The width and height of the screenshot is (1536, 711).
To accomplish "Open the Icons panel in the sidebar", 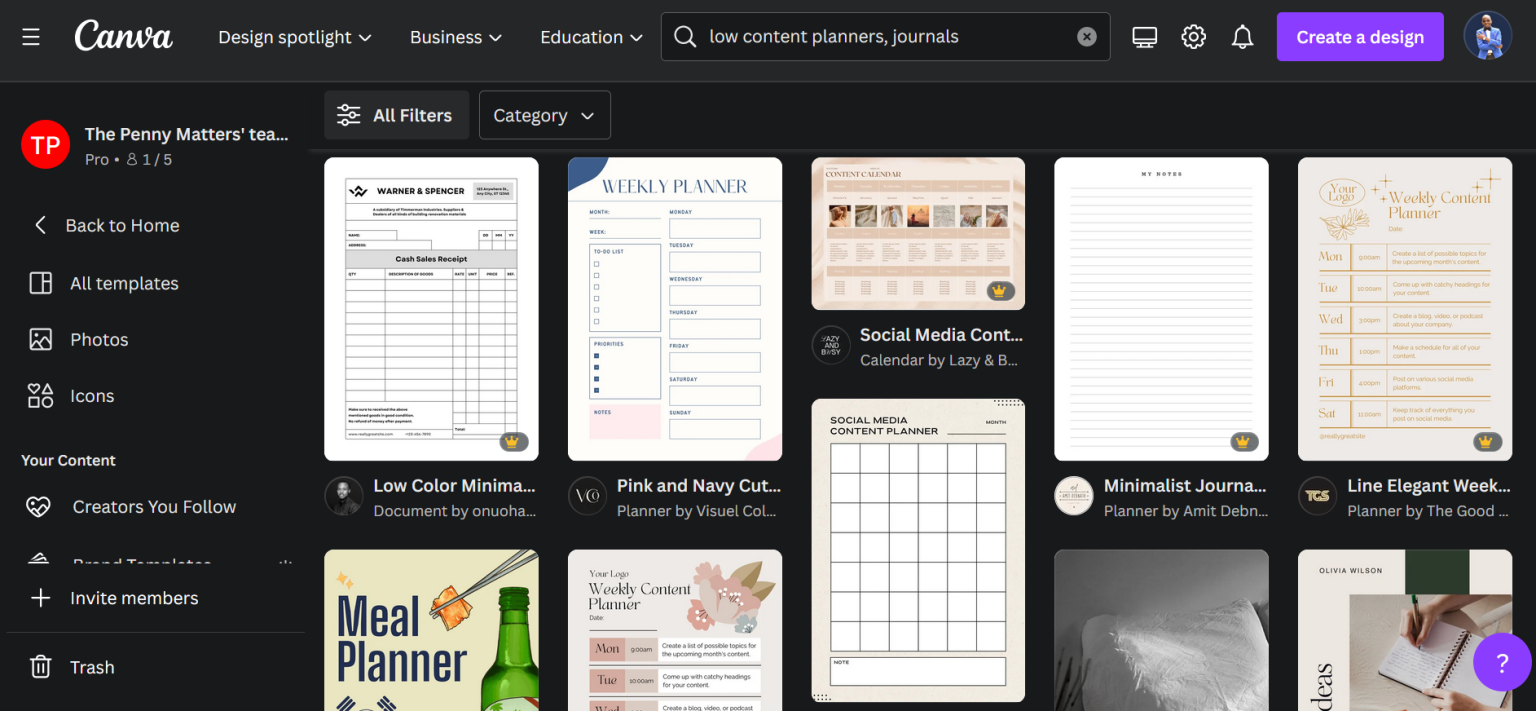I will 91,396.
